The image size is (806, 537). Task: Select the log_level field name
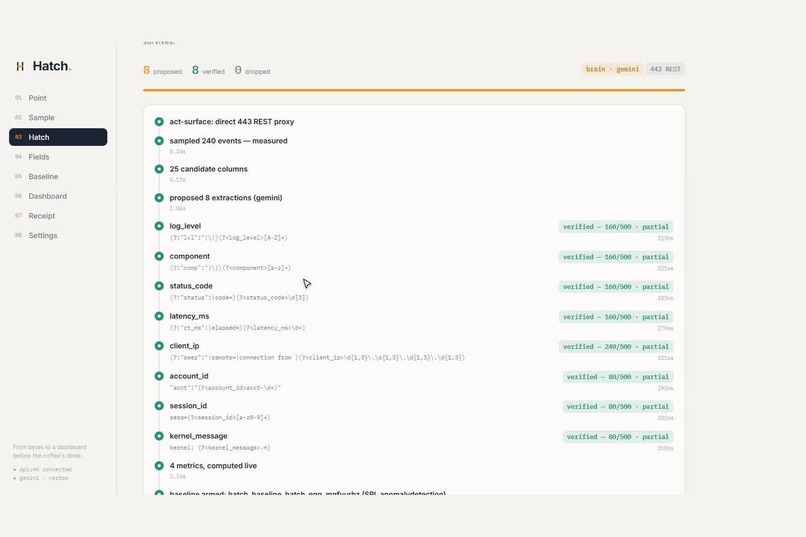[185, 226]
